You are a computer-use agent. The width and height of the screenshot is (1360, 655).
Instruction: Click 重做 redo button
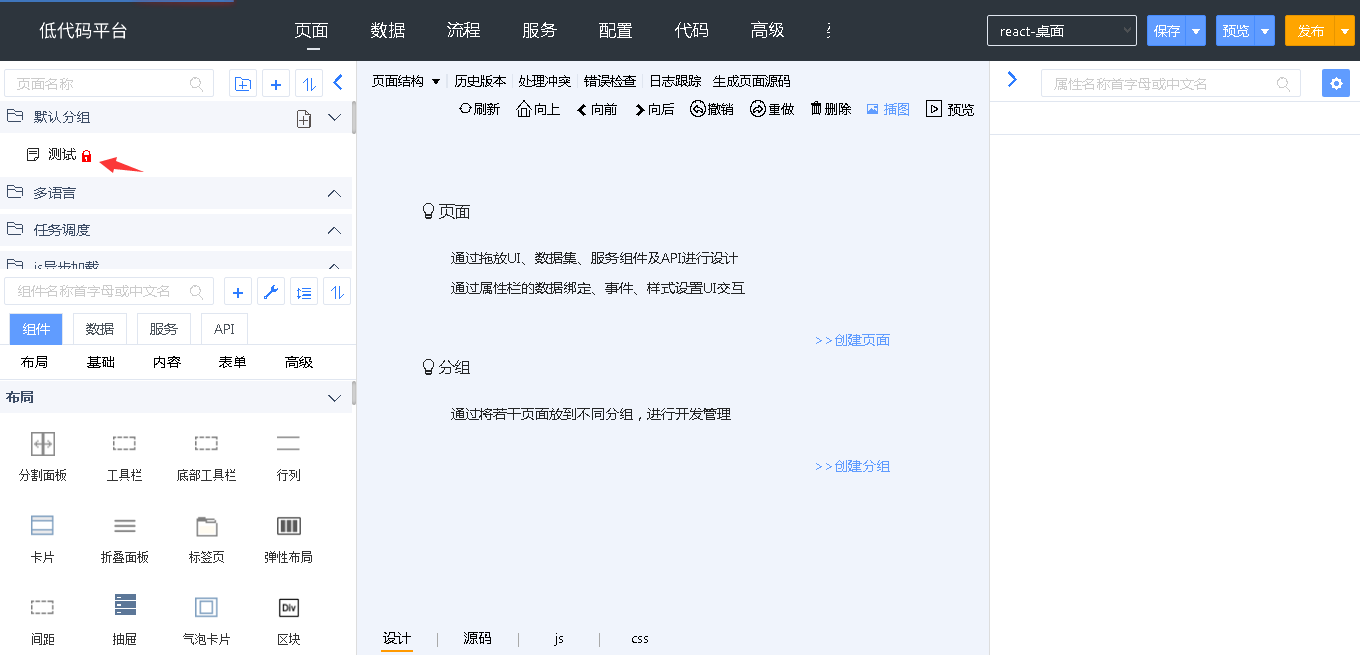[x=772, y=109]
